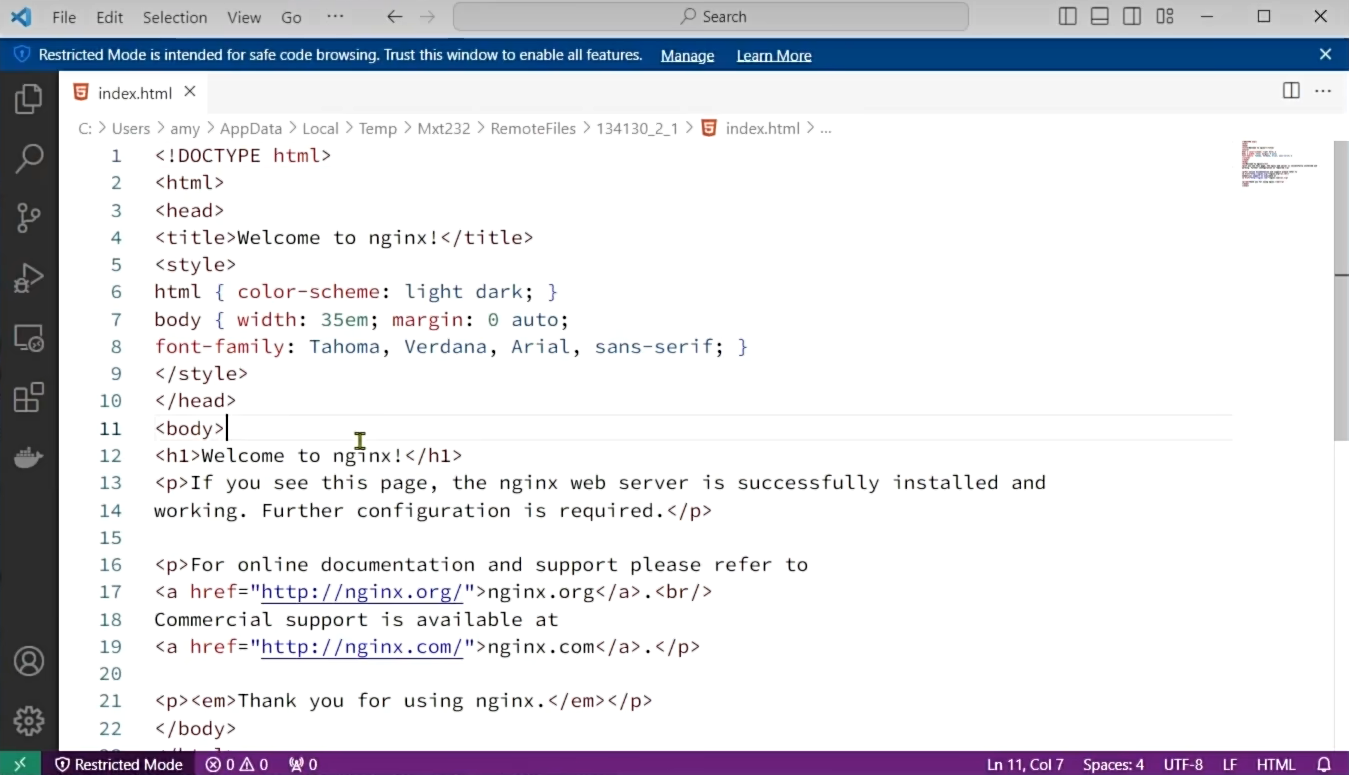1349x775 pixels.
Task: Go forward with the right arrow
Action: click(427, 17)
